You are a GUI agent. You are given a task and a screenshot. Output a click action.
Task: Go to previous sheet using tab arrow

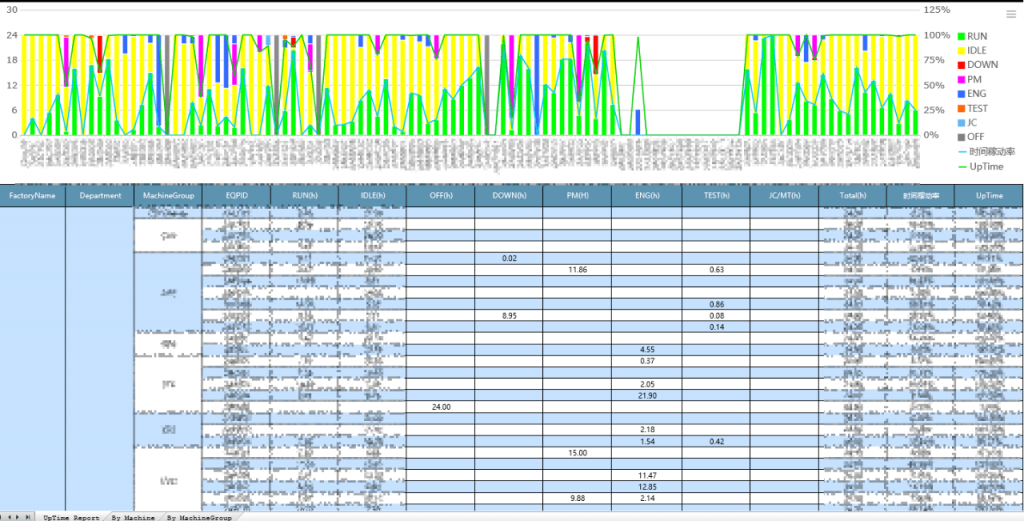(x=10, y=516)
